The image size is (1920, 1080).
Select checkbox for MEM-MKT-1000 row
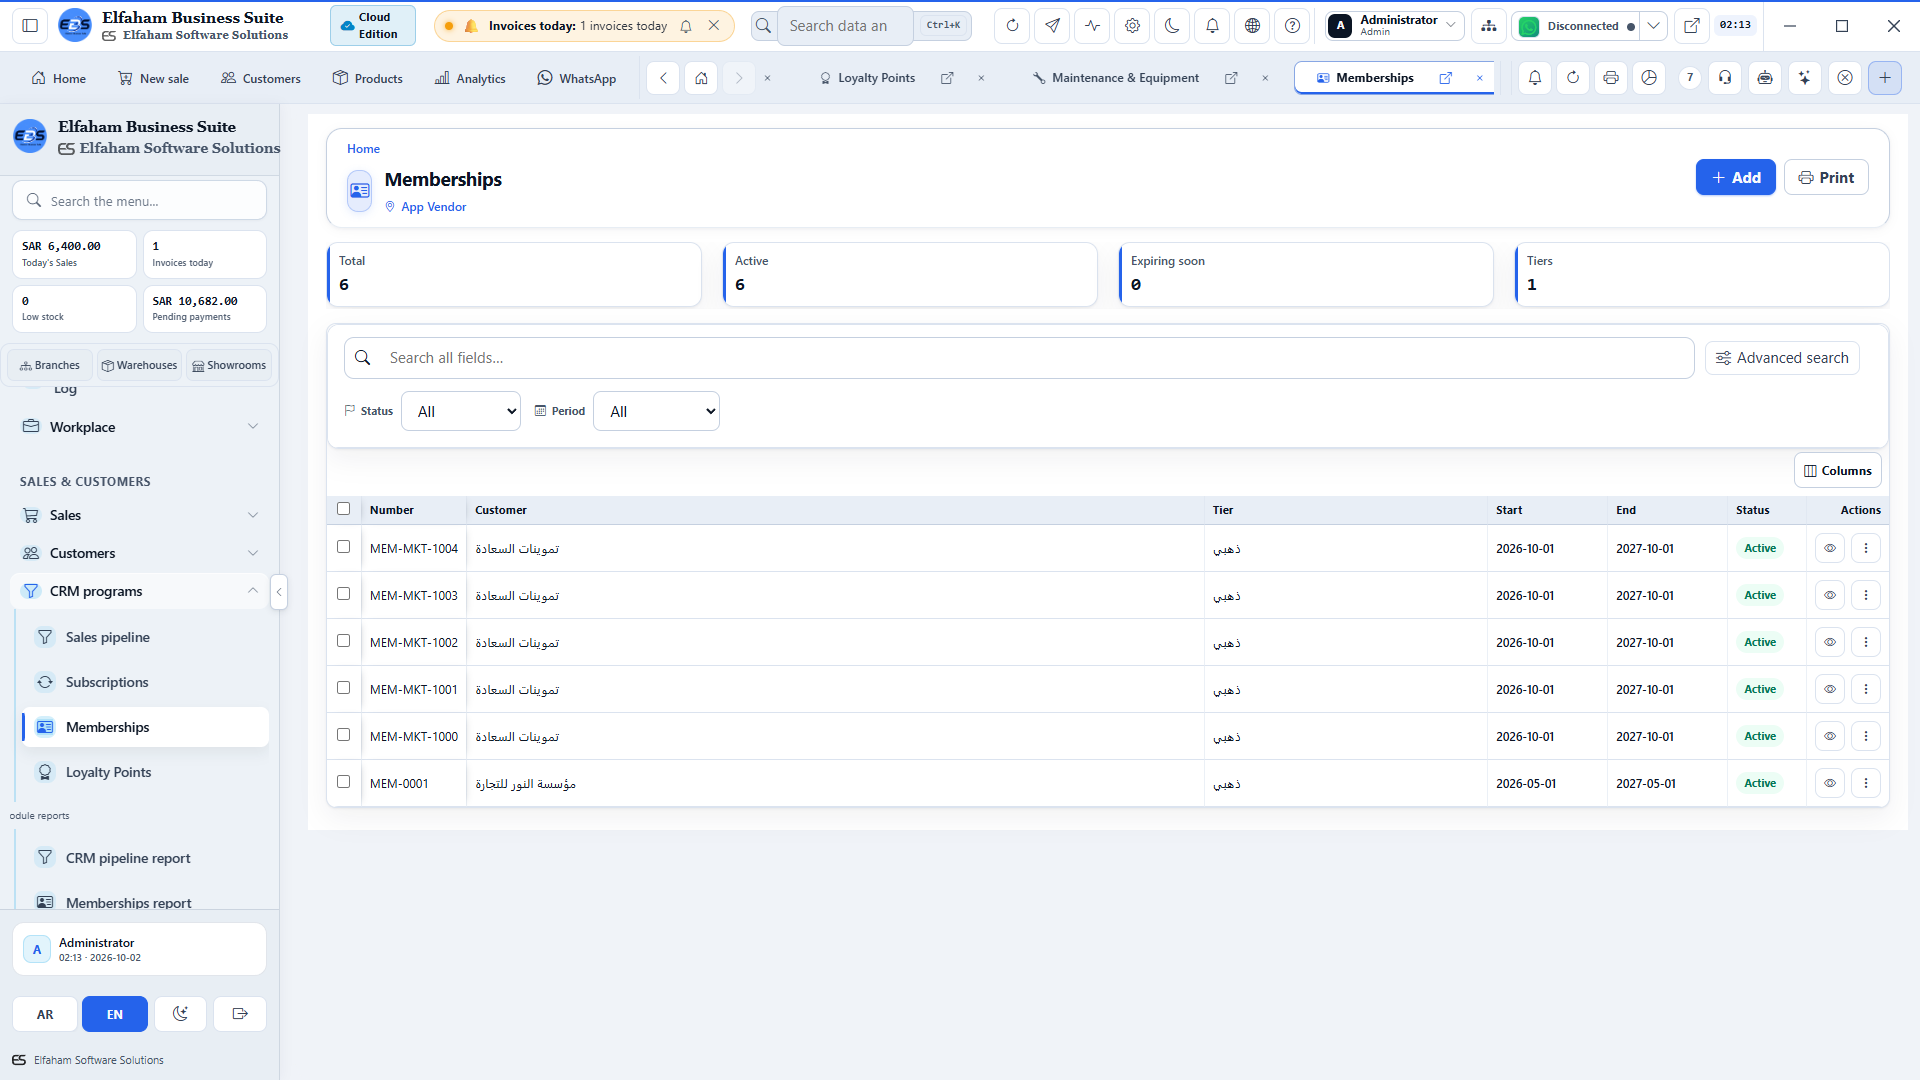coord(344,735)
